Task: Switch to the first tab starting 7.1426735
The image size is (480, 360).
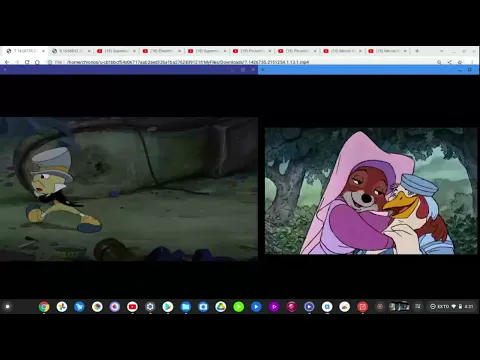Action: 24,51
